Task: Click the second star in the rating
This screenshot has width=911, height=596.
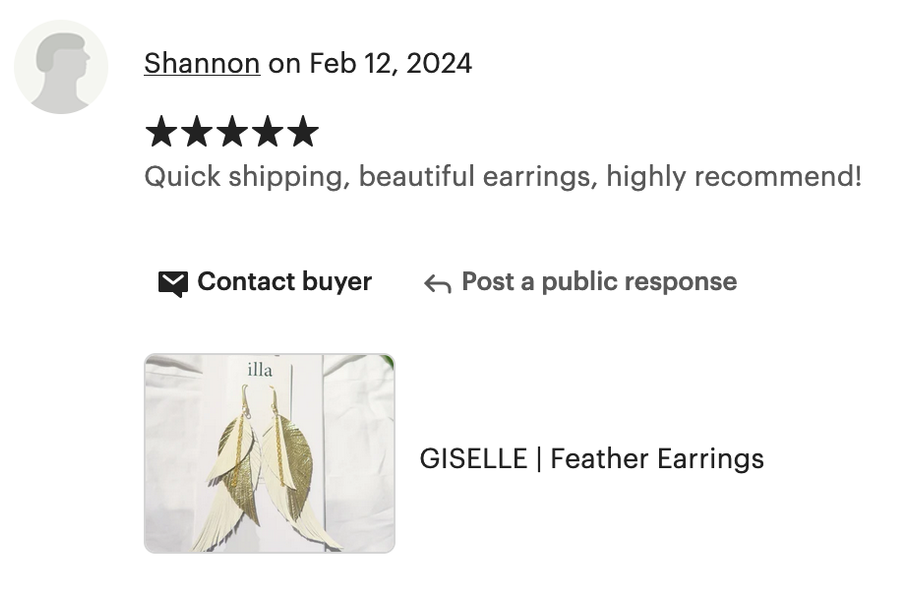Action: point(196,131)
